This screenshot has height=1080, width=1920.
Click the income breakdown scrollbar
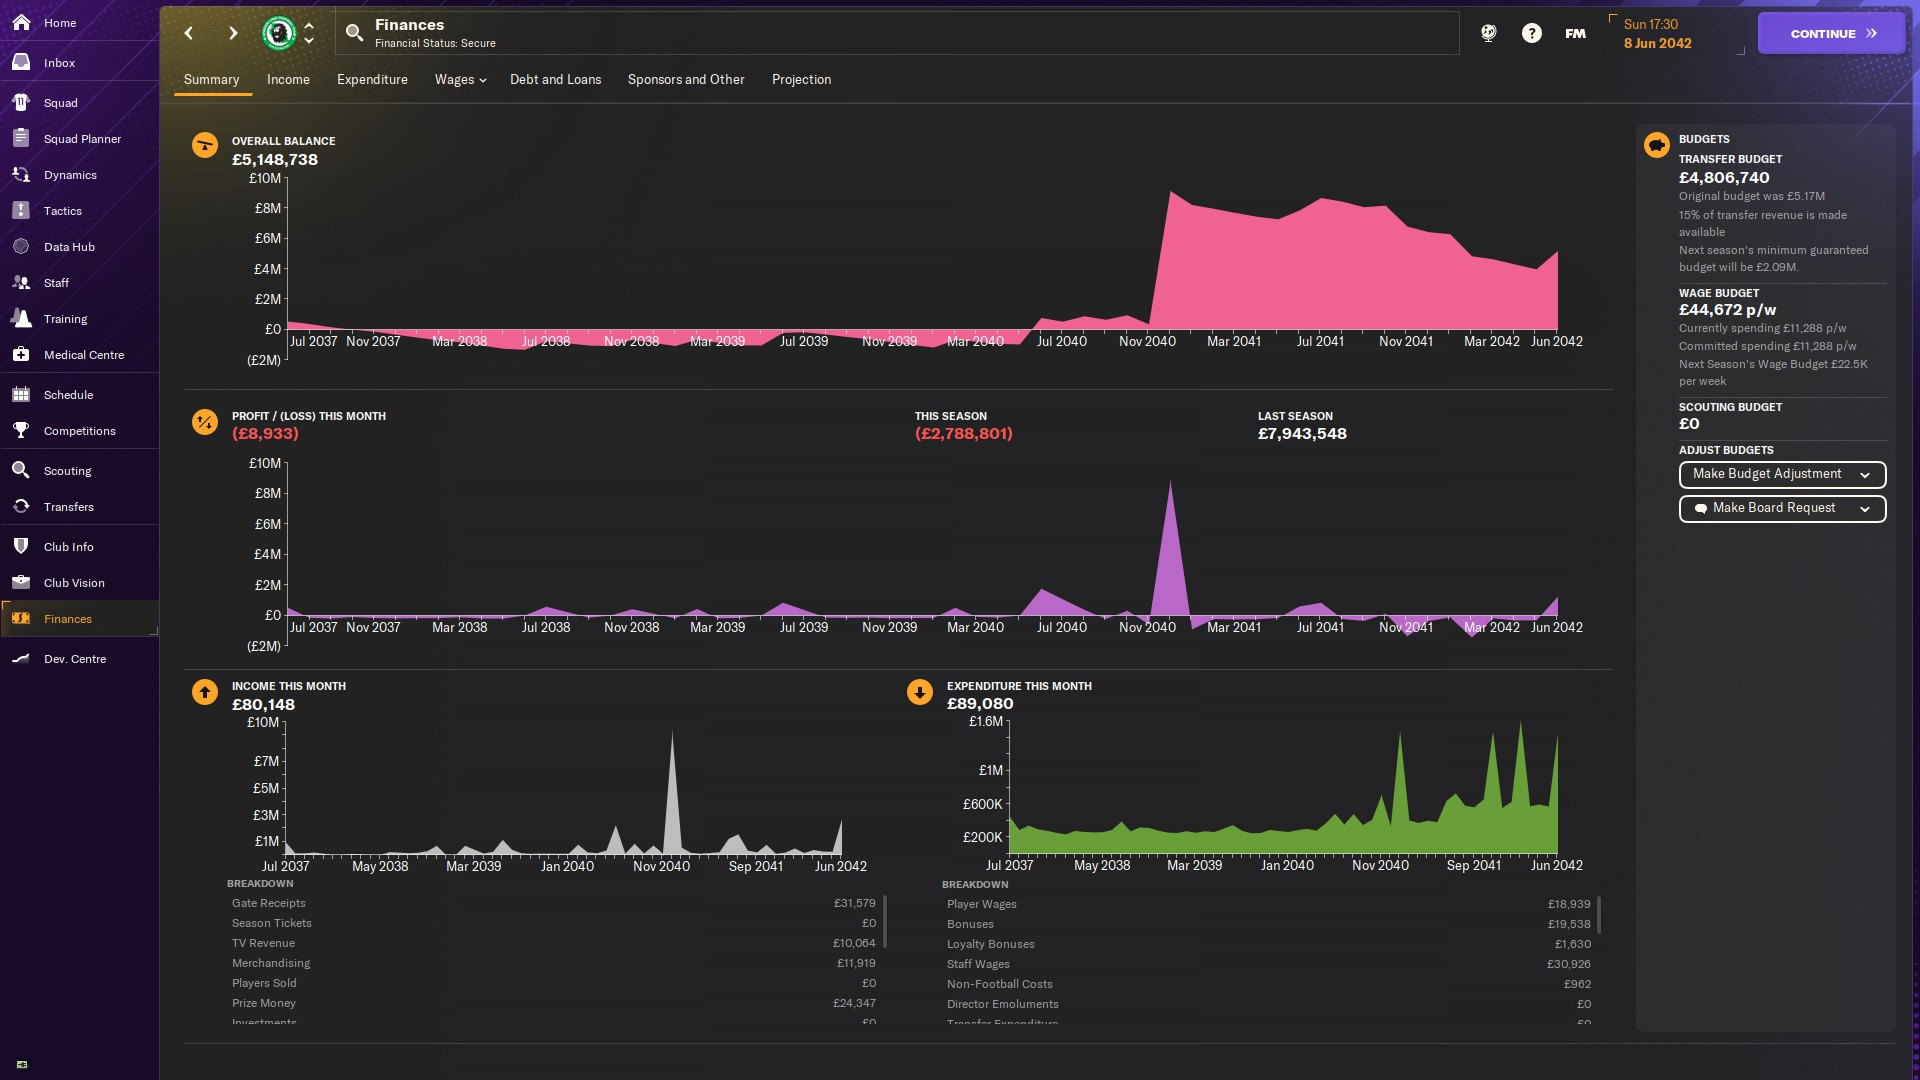coord(885,921)
